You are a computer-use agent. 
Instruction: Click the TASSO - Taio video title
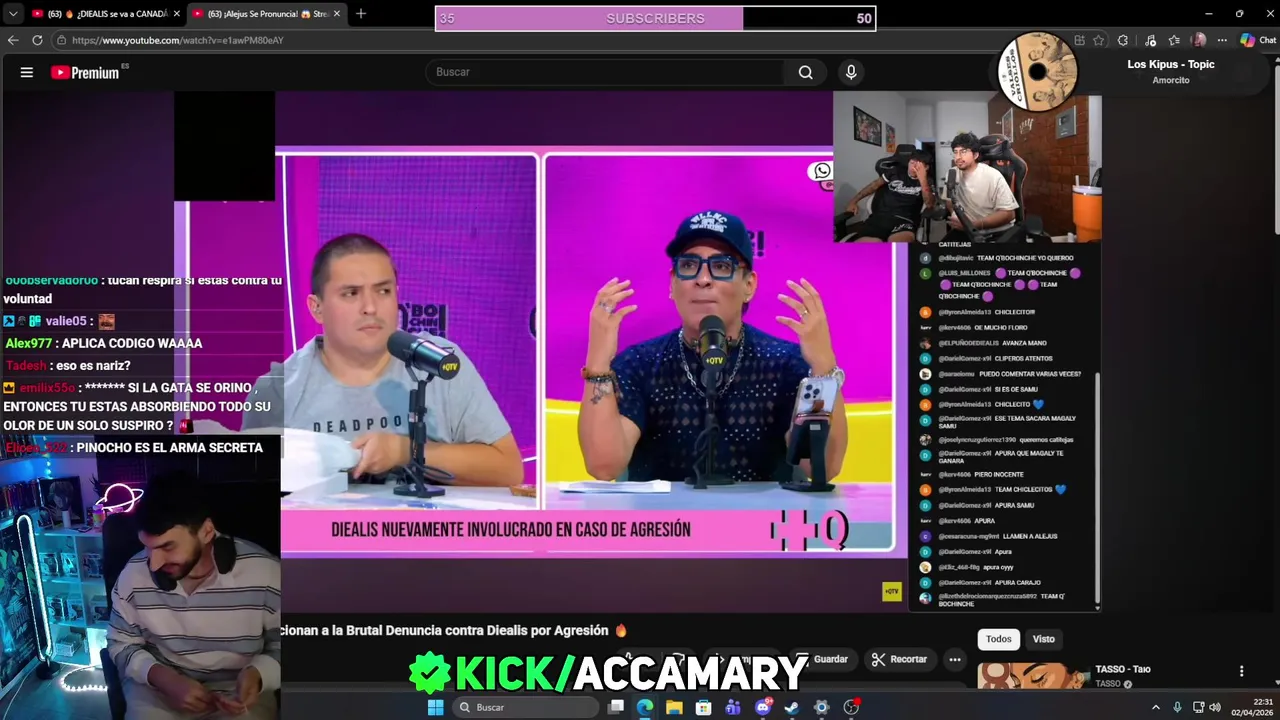(x=1123, y=669)
